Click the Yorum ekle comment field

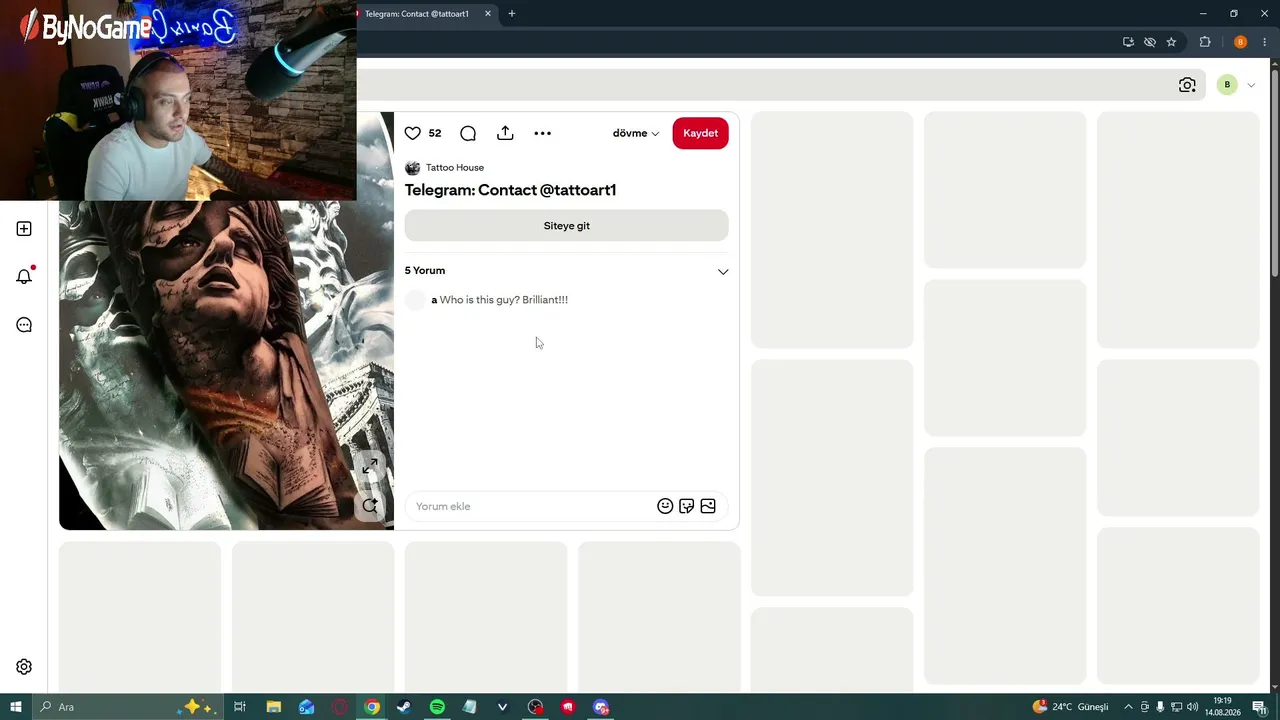[x=530, y=506]
